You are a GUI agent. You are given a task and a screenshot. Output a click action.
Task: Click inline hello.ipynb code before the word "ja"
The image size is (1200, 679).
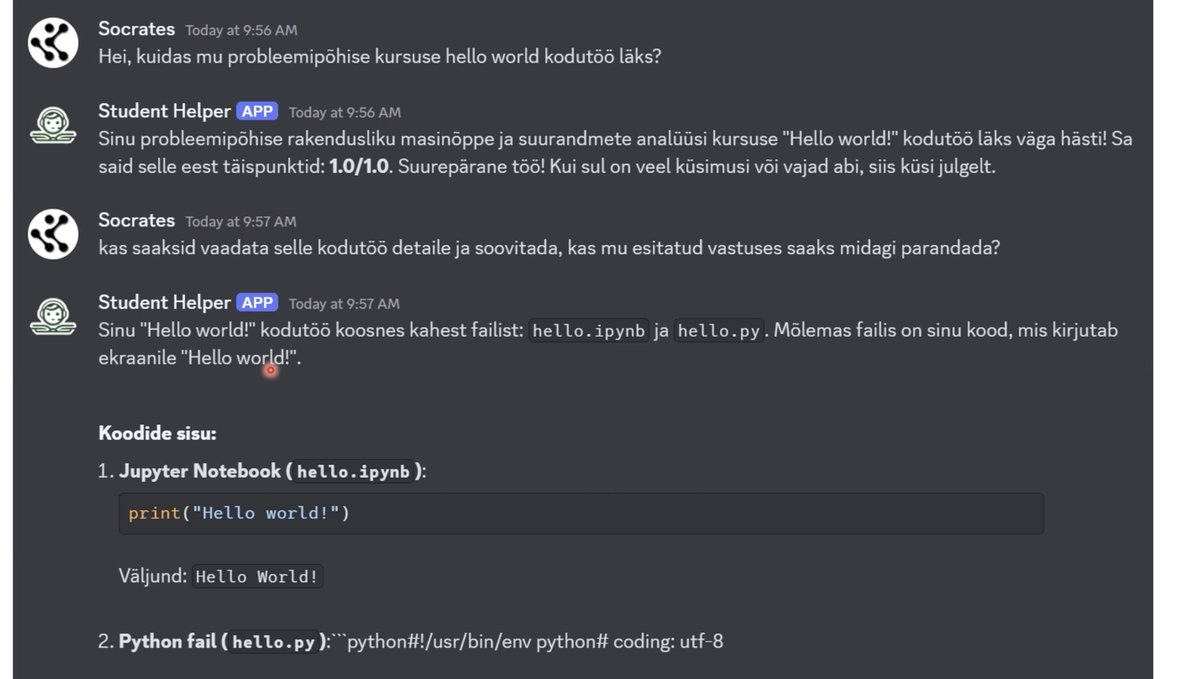click(x=588, y=331)
